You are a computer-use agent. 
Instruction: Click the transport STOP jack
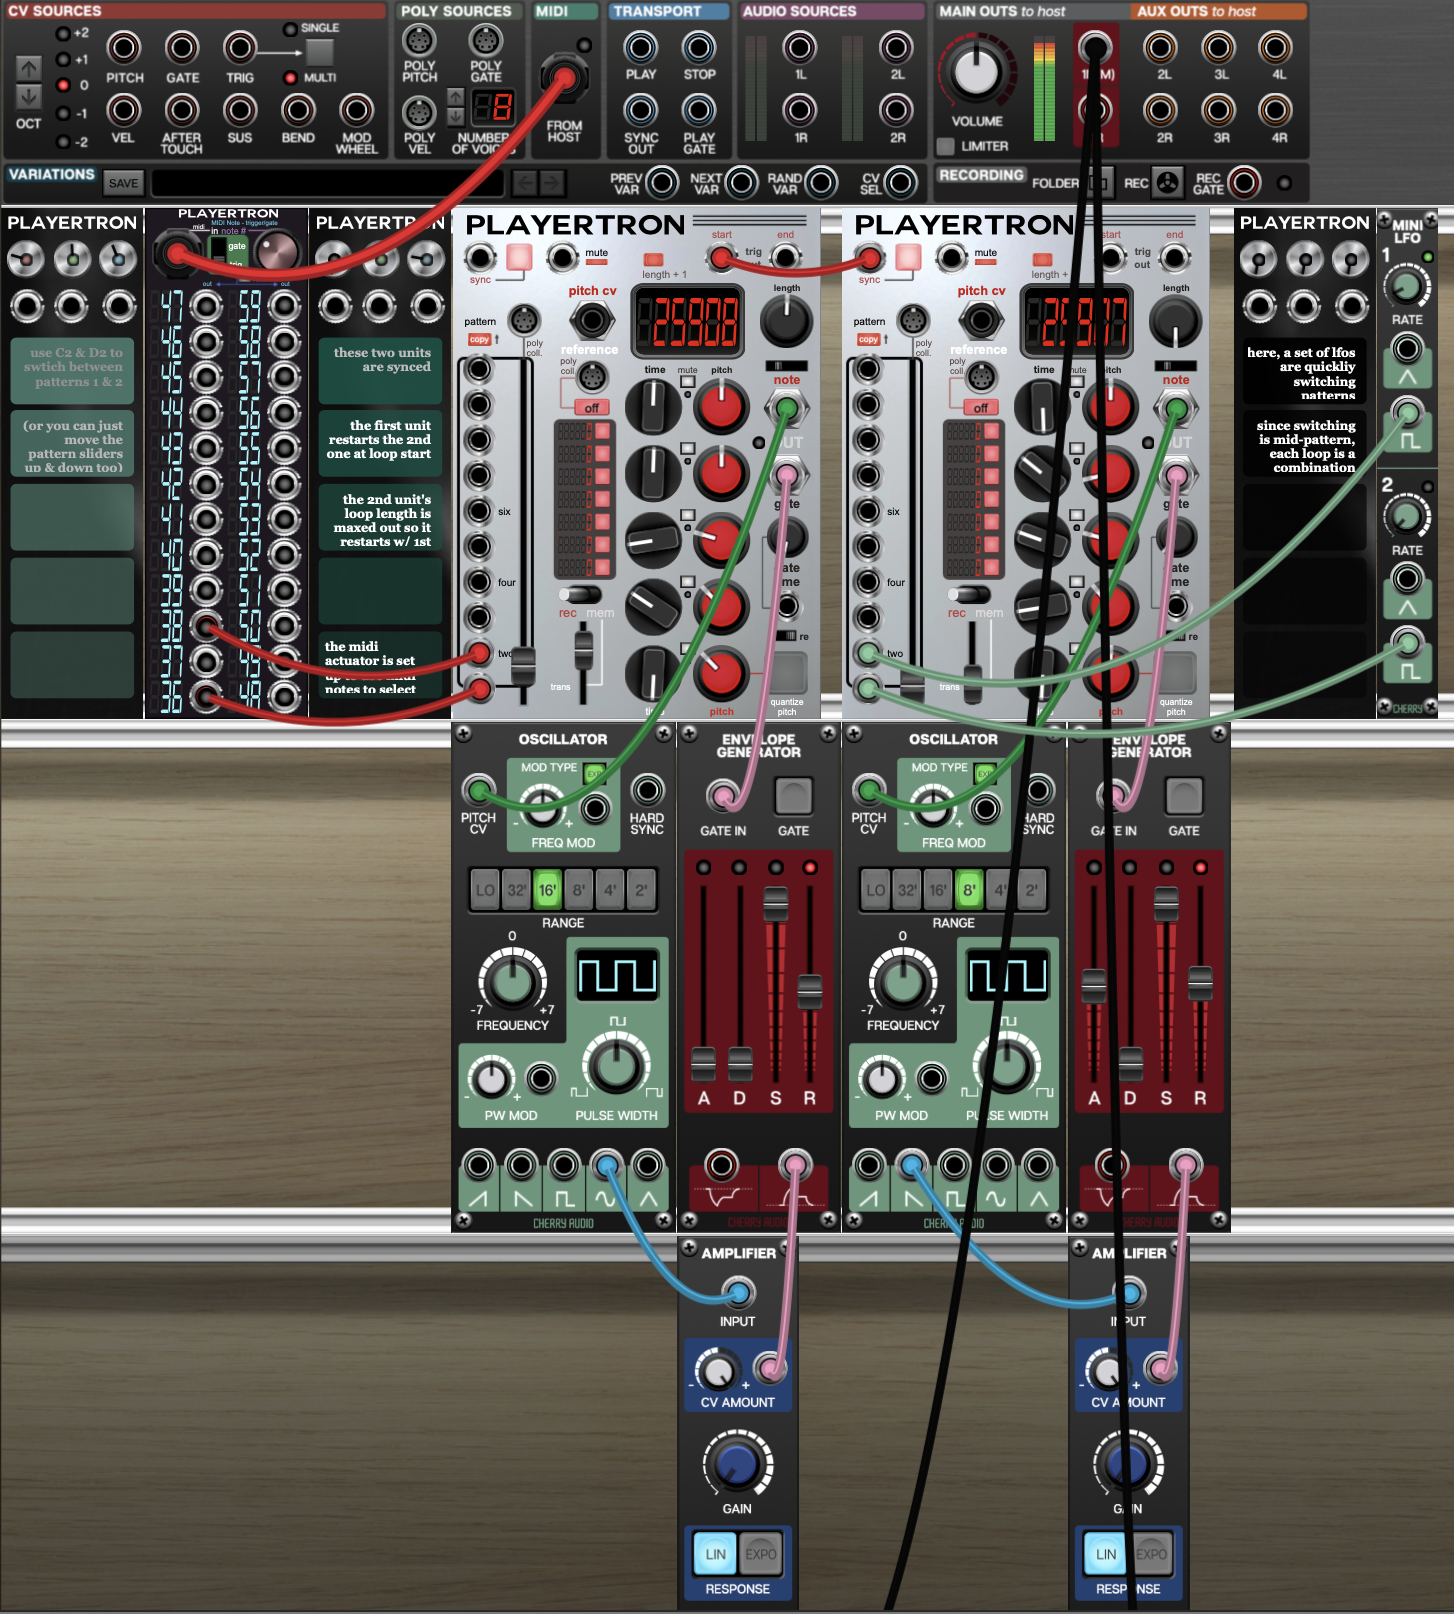[x=699, y=47]
